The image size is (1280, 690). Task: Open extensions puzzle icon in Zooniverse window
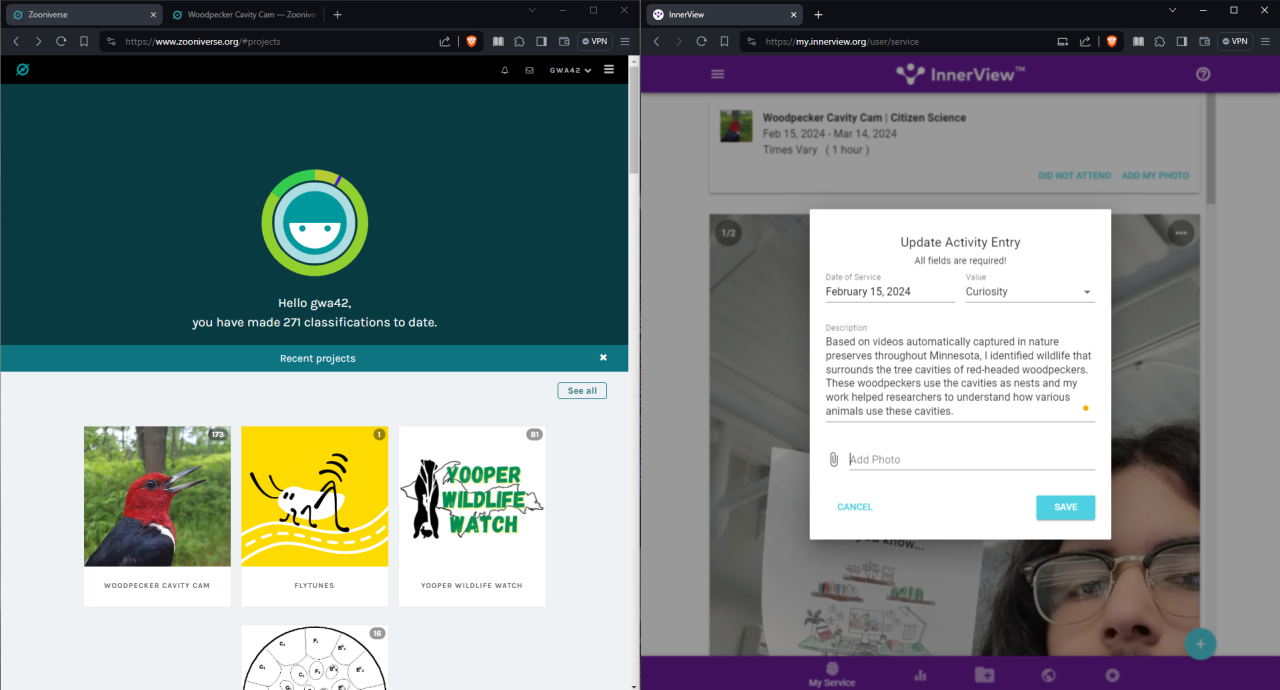(x=519, y=41)
